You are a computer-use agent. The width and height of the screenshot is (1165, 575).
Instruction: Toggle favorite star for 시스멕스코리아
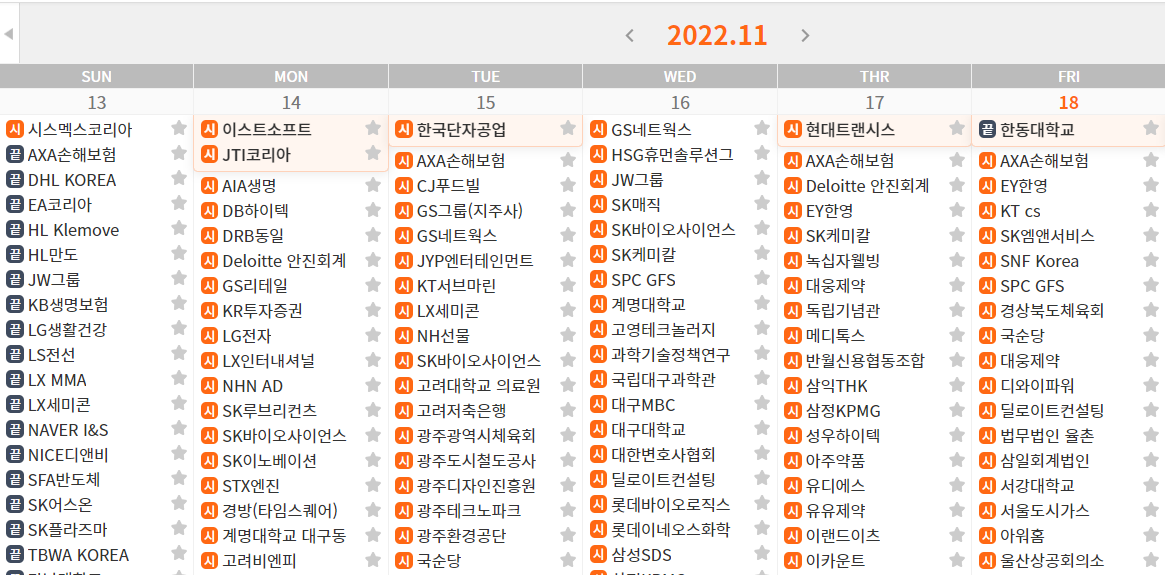tap(179, 128)
